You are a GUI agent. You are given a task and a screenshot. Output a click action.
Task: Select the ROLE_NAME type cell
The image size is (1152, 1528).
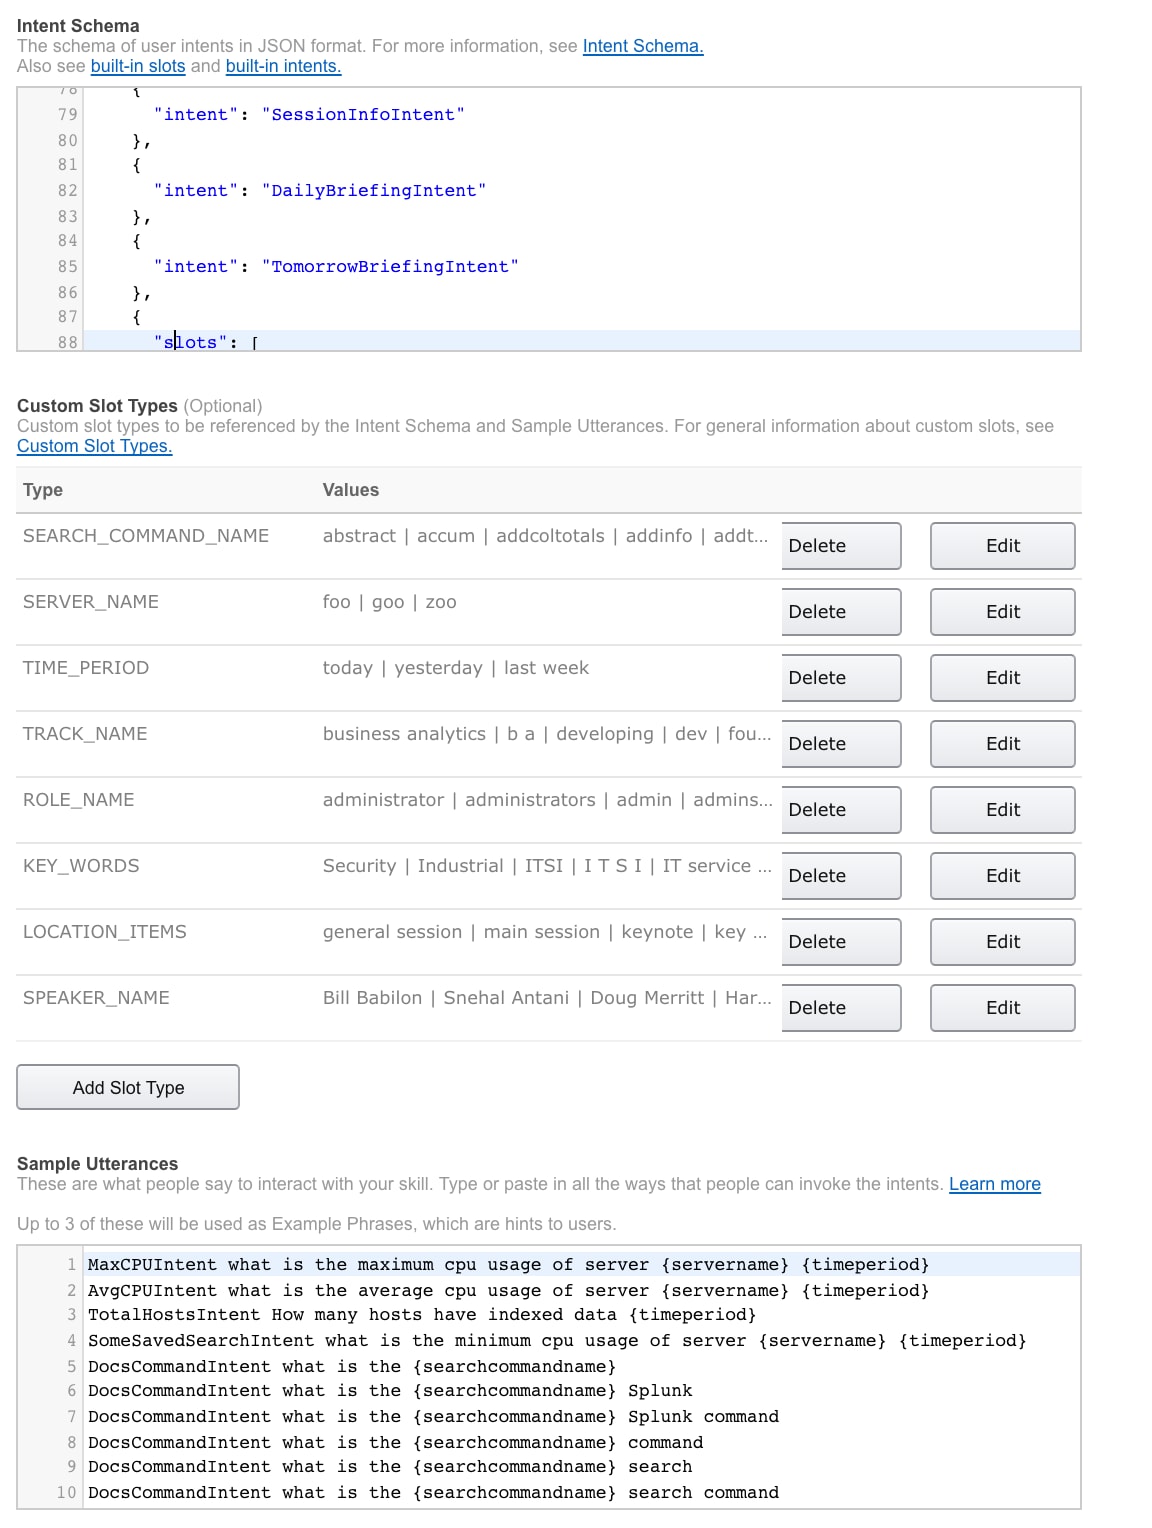[79, 800]
